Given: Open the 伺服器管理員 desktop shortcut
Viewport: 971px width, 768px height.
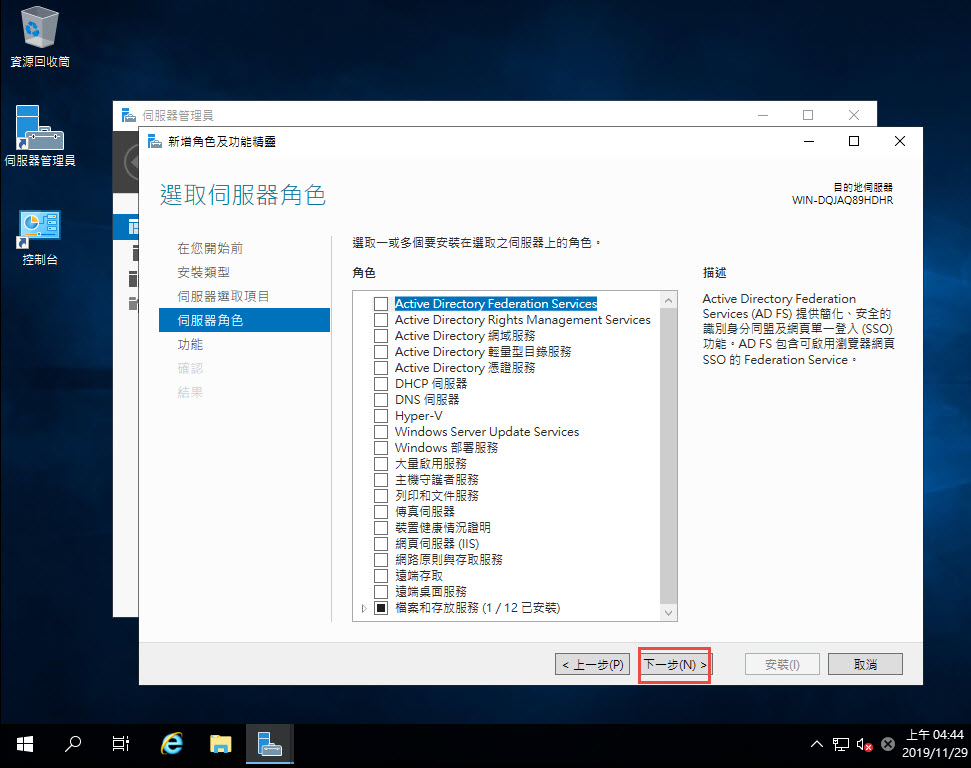Looking at the screenshot, I should (40, 136).
